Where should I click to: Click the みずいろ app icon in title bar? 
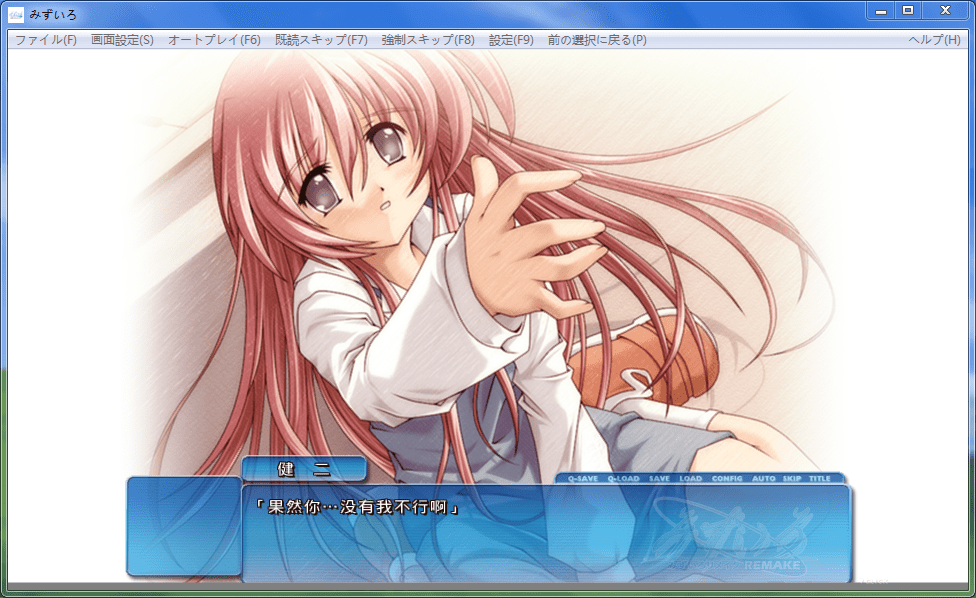click(16, 13)
